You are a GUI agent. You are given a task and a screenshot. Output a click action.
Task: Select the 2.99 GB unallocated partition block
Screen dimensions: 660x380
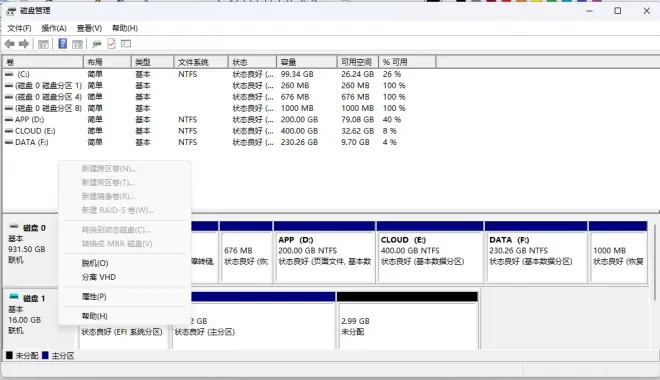click(407, 320)
